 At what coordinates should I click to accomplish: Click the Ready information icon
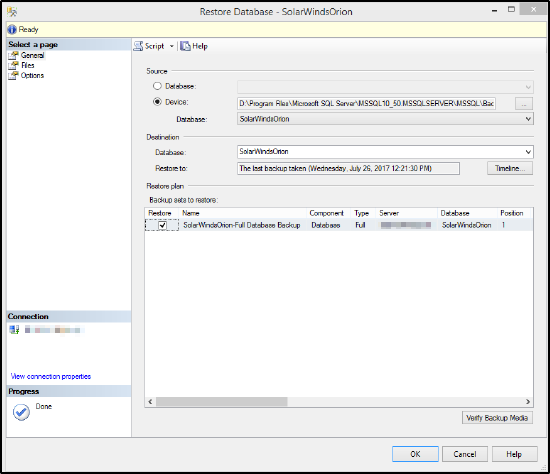(x=12, y=29)
